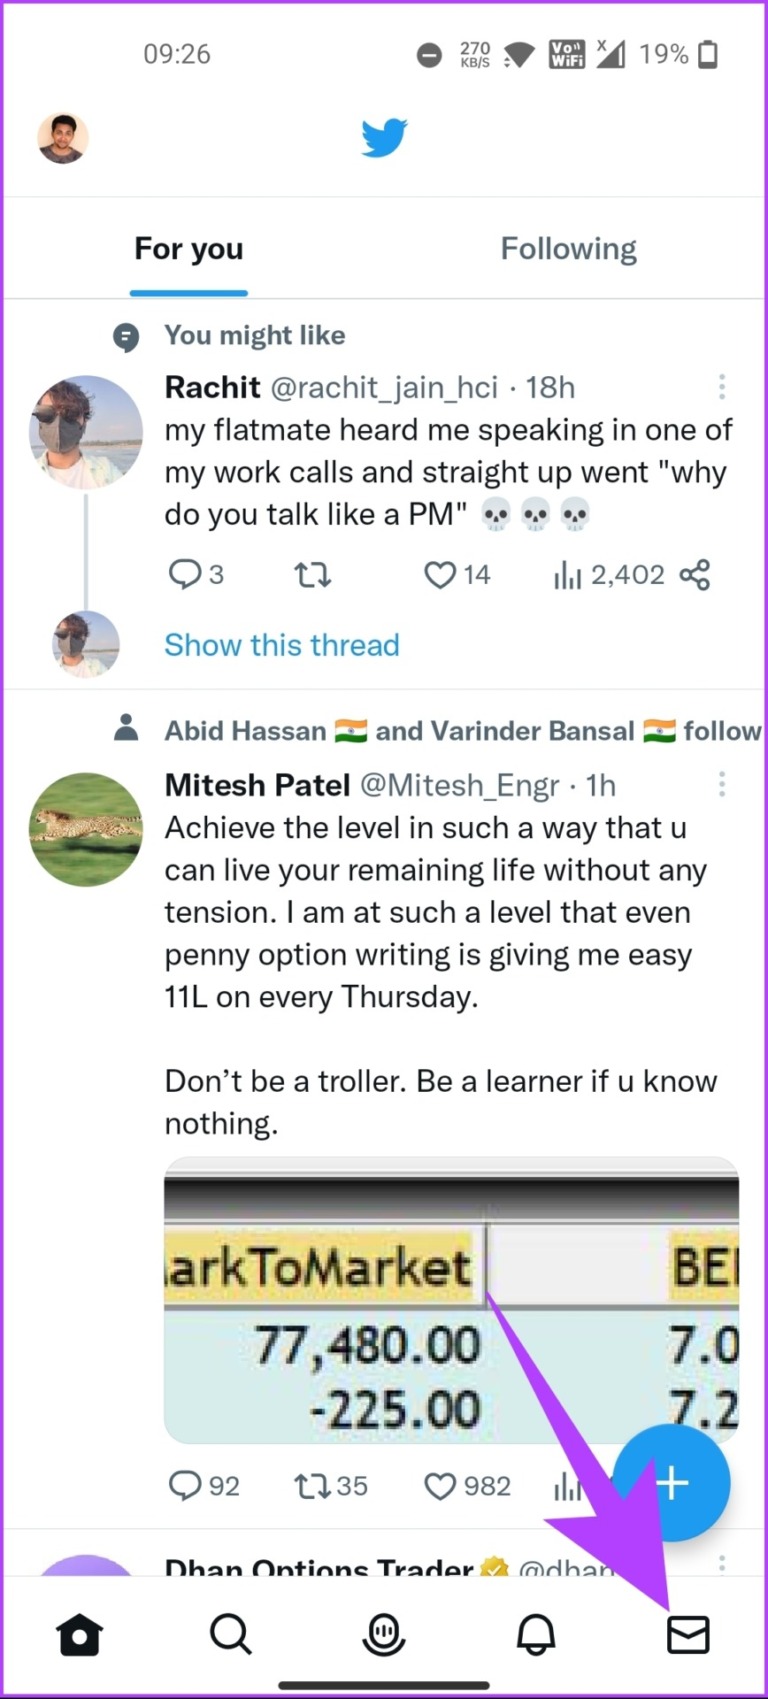Select the Home icon in bottom bar
The image size is (768, 1699).
pos(79,1634)
